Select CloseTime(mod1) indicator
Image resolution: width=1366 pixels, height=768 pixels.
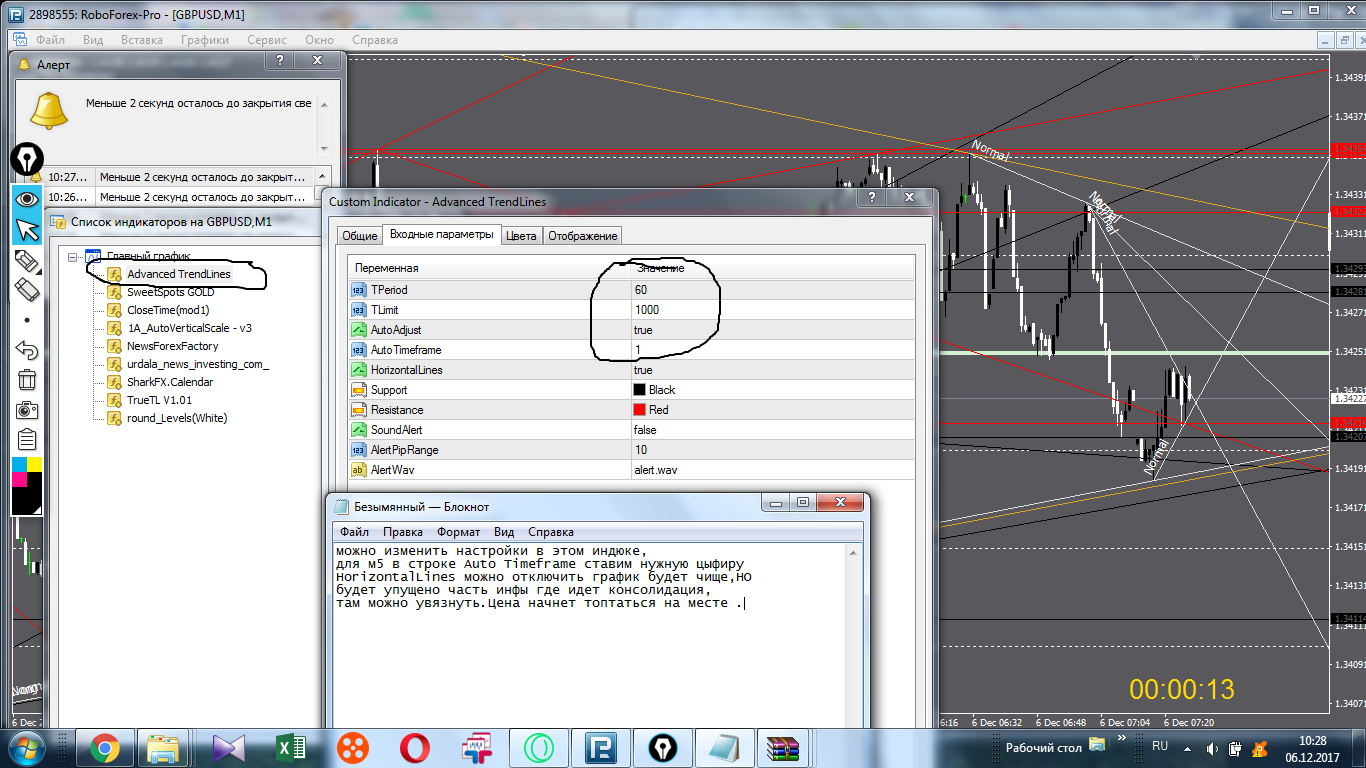[168, 310]
